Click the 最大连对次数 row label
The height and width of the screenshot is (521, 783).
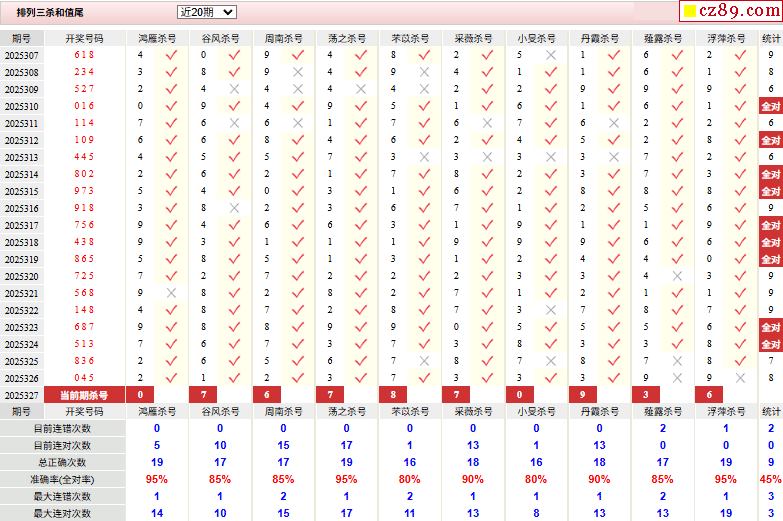pyautogui.click(x=62, y=514)
